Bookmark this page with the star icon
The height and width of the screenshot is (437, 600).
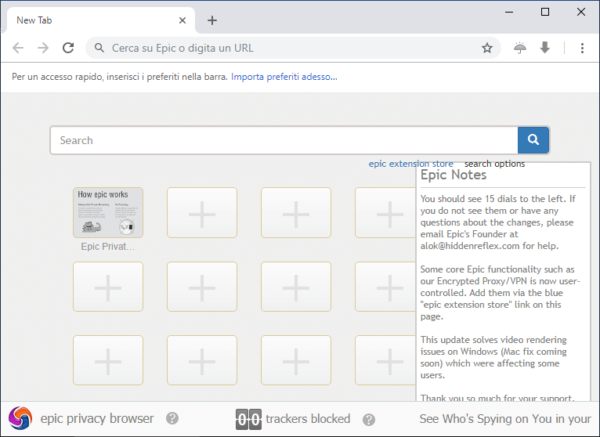[487, 48]
